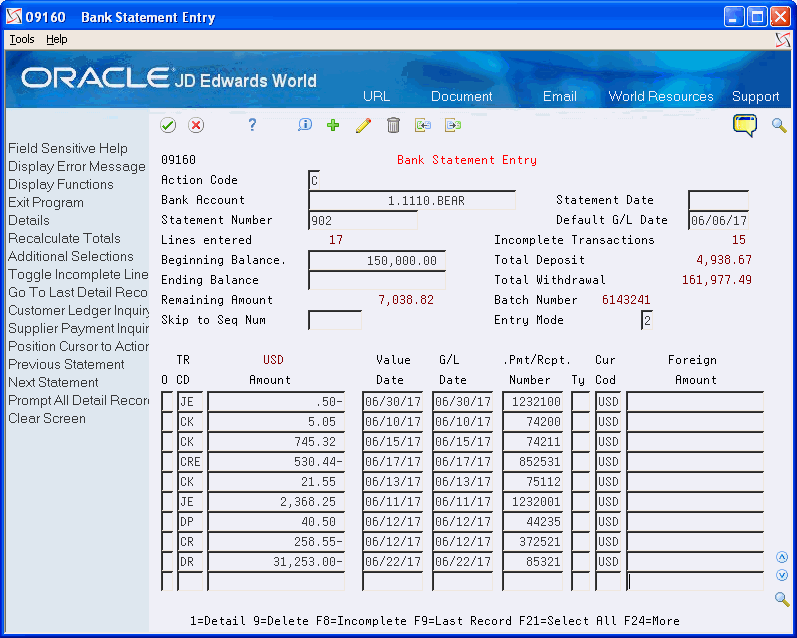The height and width of the screenshot is (638, 797).
Task: Open the URL tab
Action: 376,96
